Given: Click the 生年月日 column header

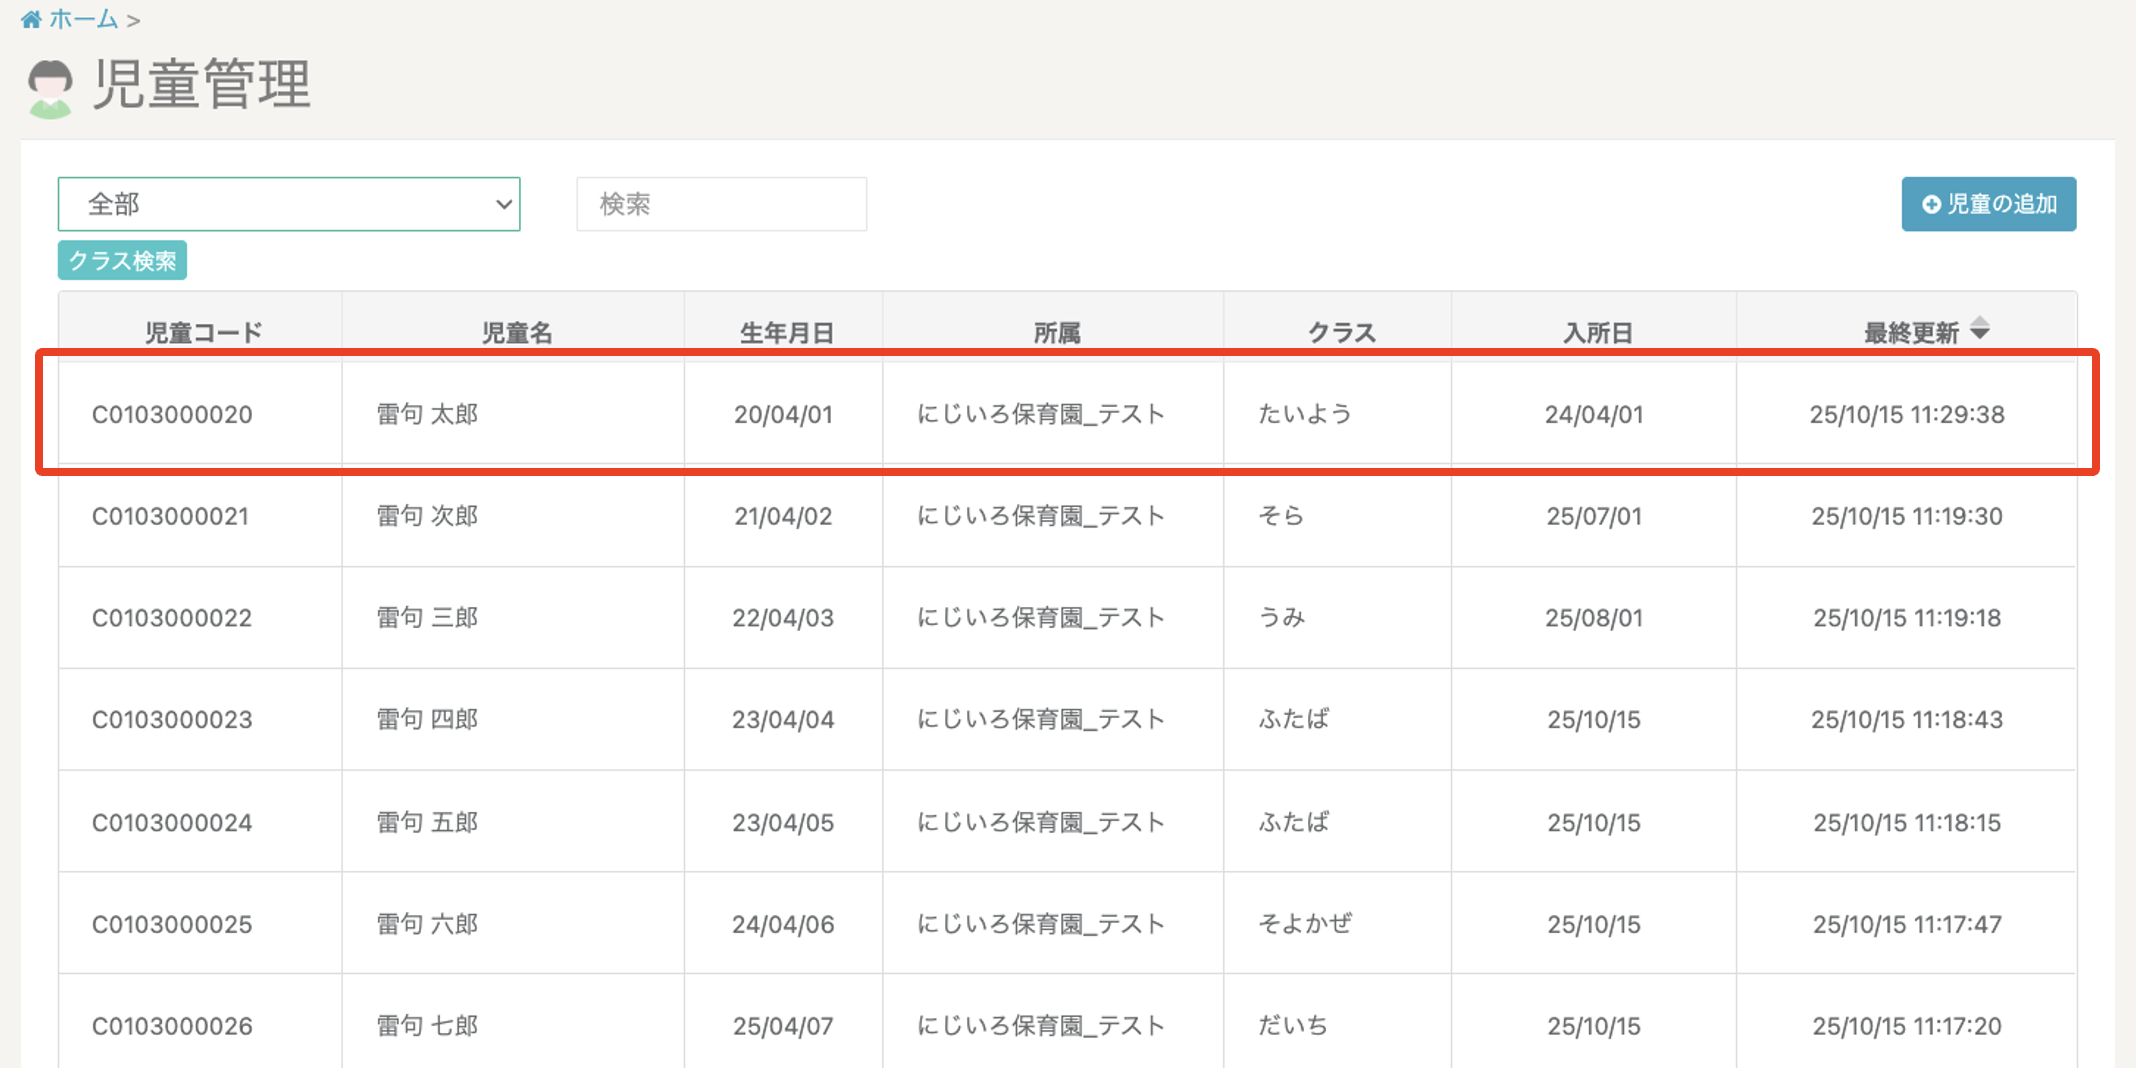Looking at the screenshot, I should (786, 332).
